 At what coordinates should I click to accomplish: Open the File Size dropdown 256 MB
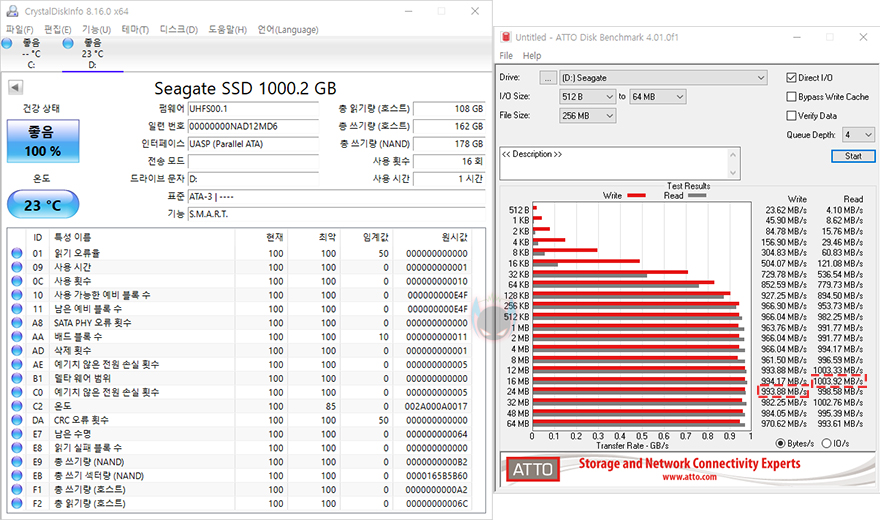tap(588, 116)
